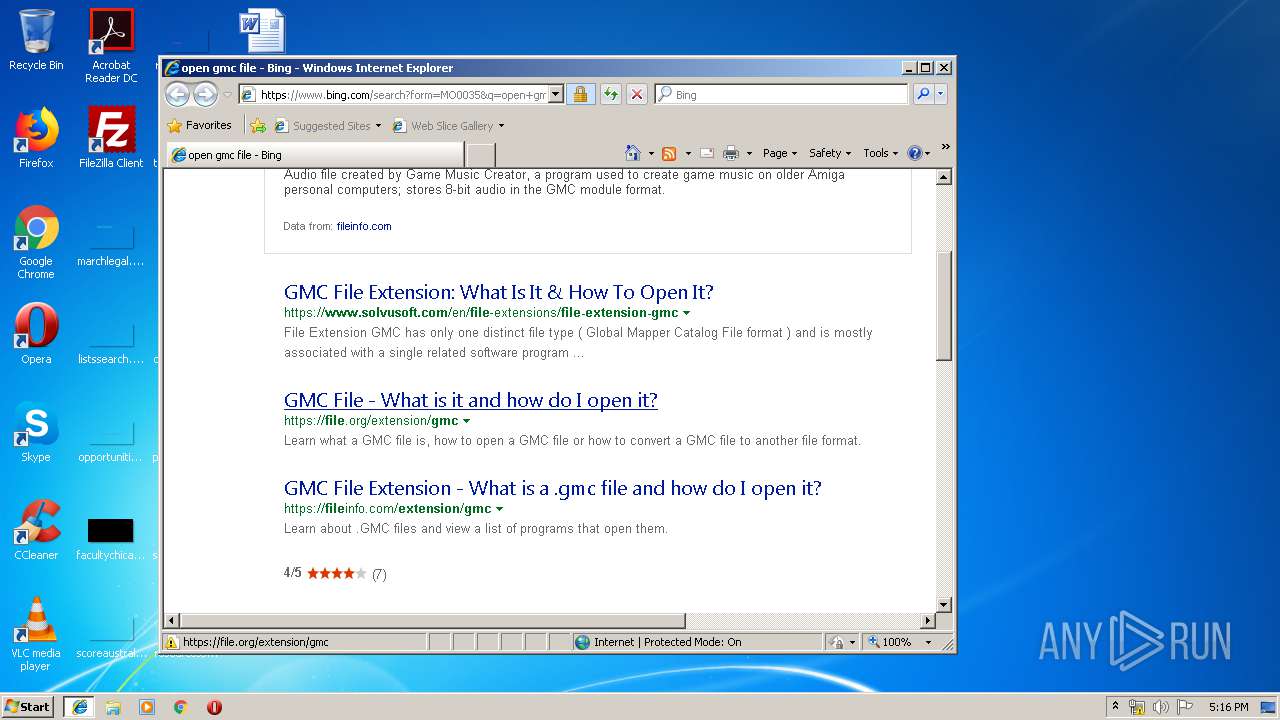Click horizontal scrollbar right arrow

tap(927, 621)
